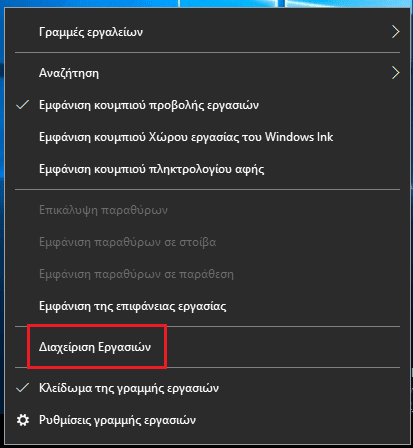Select Εμφάνιση της επιφάνειας εργασίας
Screen dimensions: 413x448
[x=207, y=306]
